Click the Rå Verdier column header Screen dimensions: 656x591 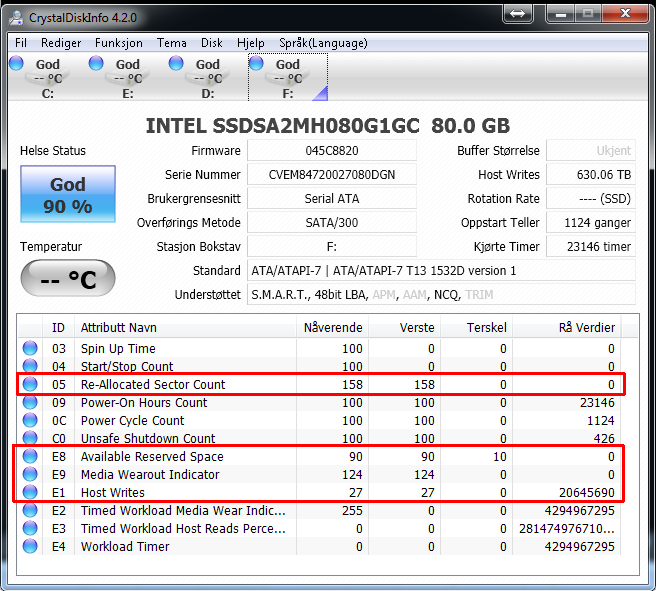[x=567, y=327]
